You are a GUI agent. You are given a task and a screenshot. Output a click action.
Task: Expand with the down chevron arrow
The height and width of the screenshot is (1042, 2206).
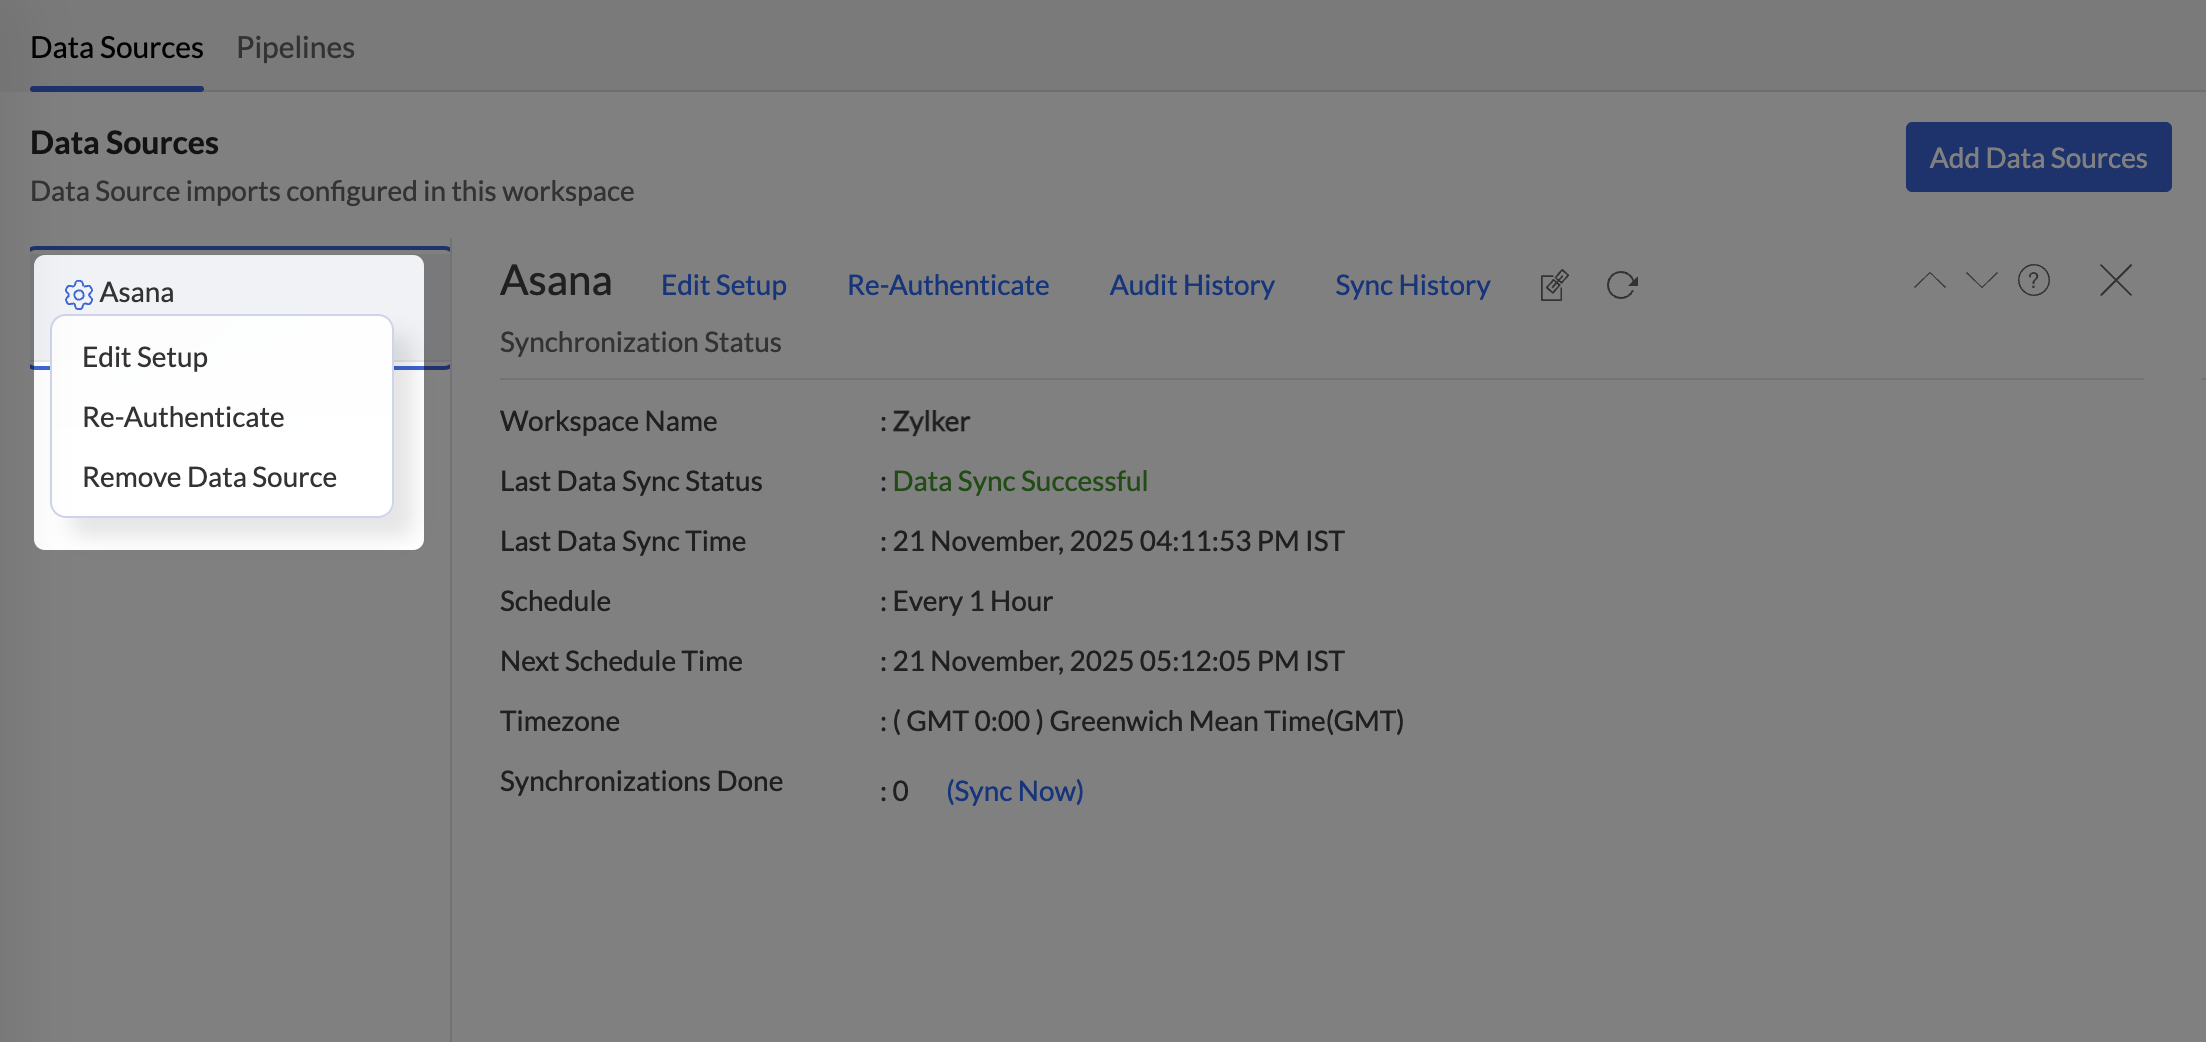1981,281
